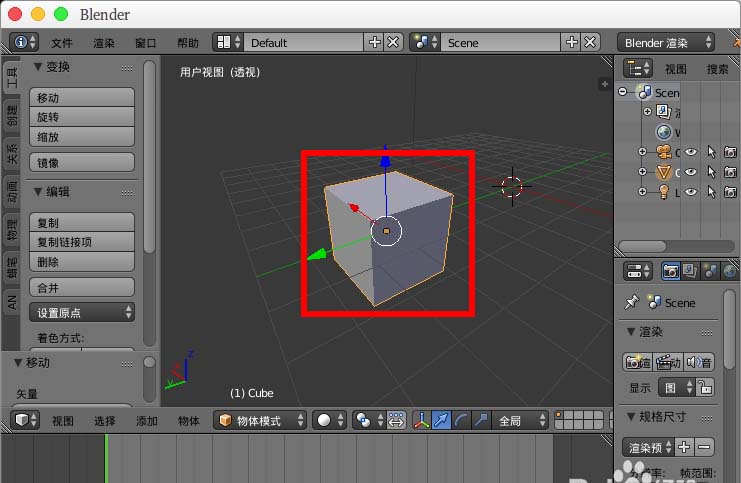Collapse the 渲染 panel in properties

tap(631, 332)
